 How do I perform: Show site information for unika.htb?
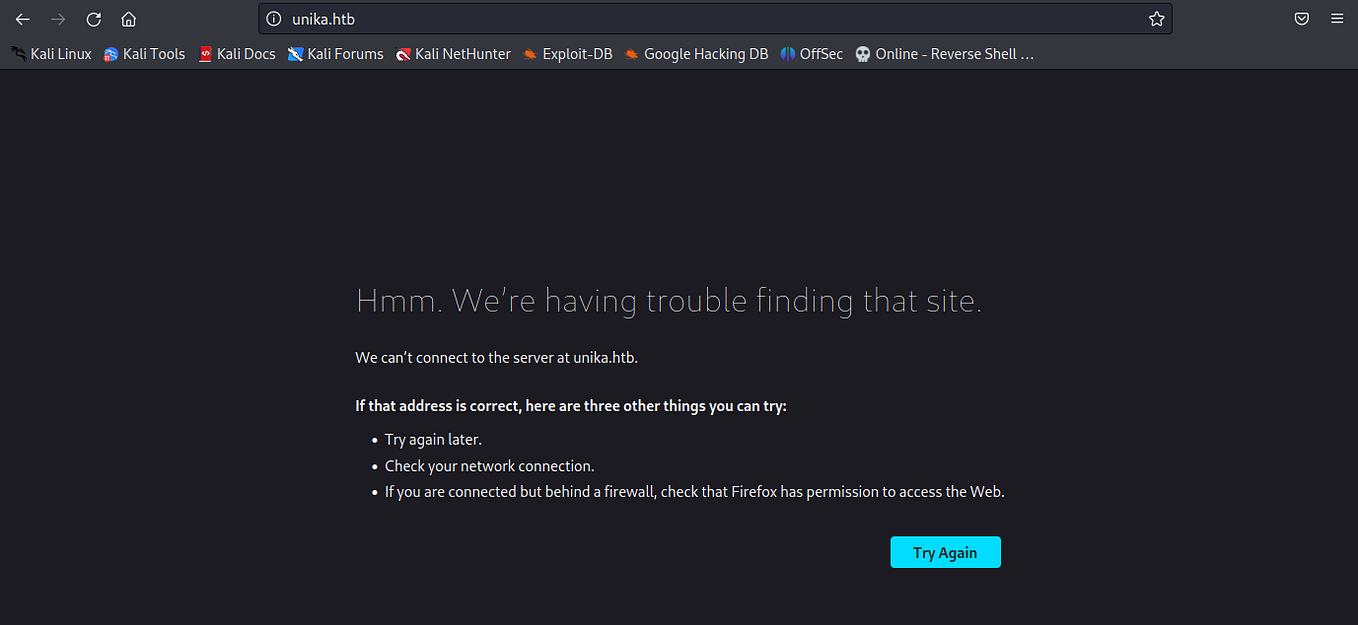point(275,19)
